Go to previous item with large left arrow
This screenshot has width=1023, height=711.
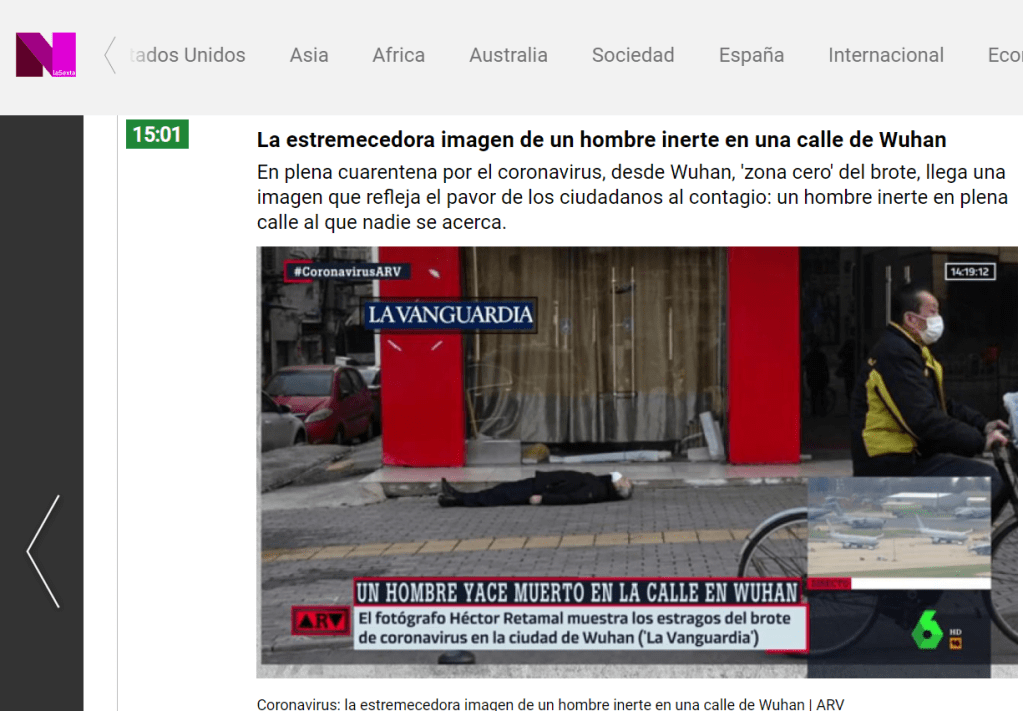click(x=42, y=551)
